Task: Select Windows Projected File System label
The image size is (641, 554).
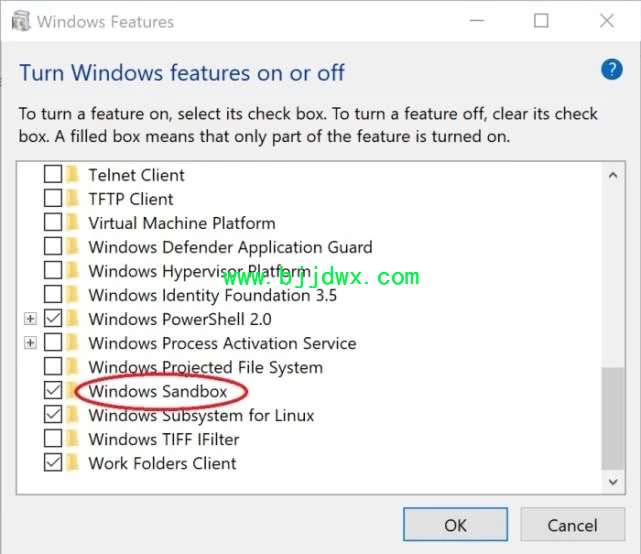Action: 206,367
